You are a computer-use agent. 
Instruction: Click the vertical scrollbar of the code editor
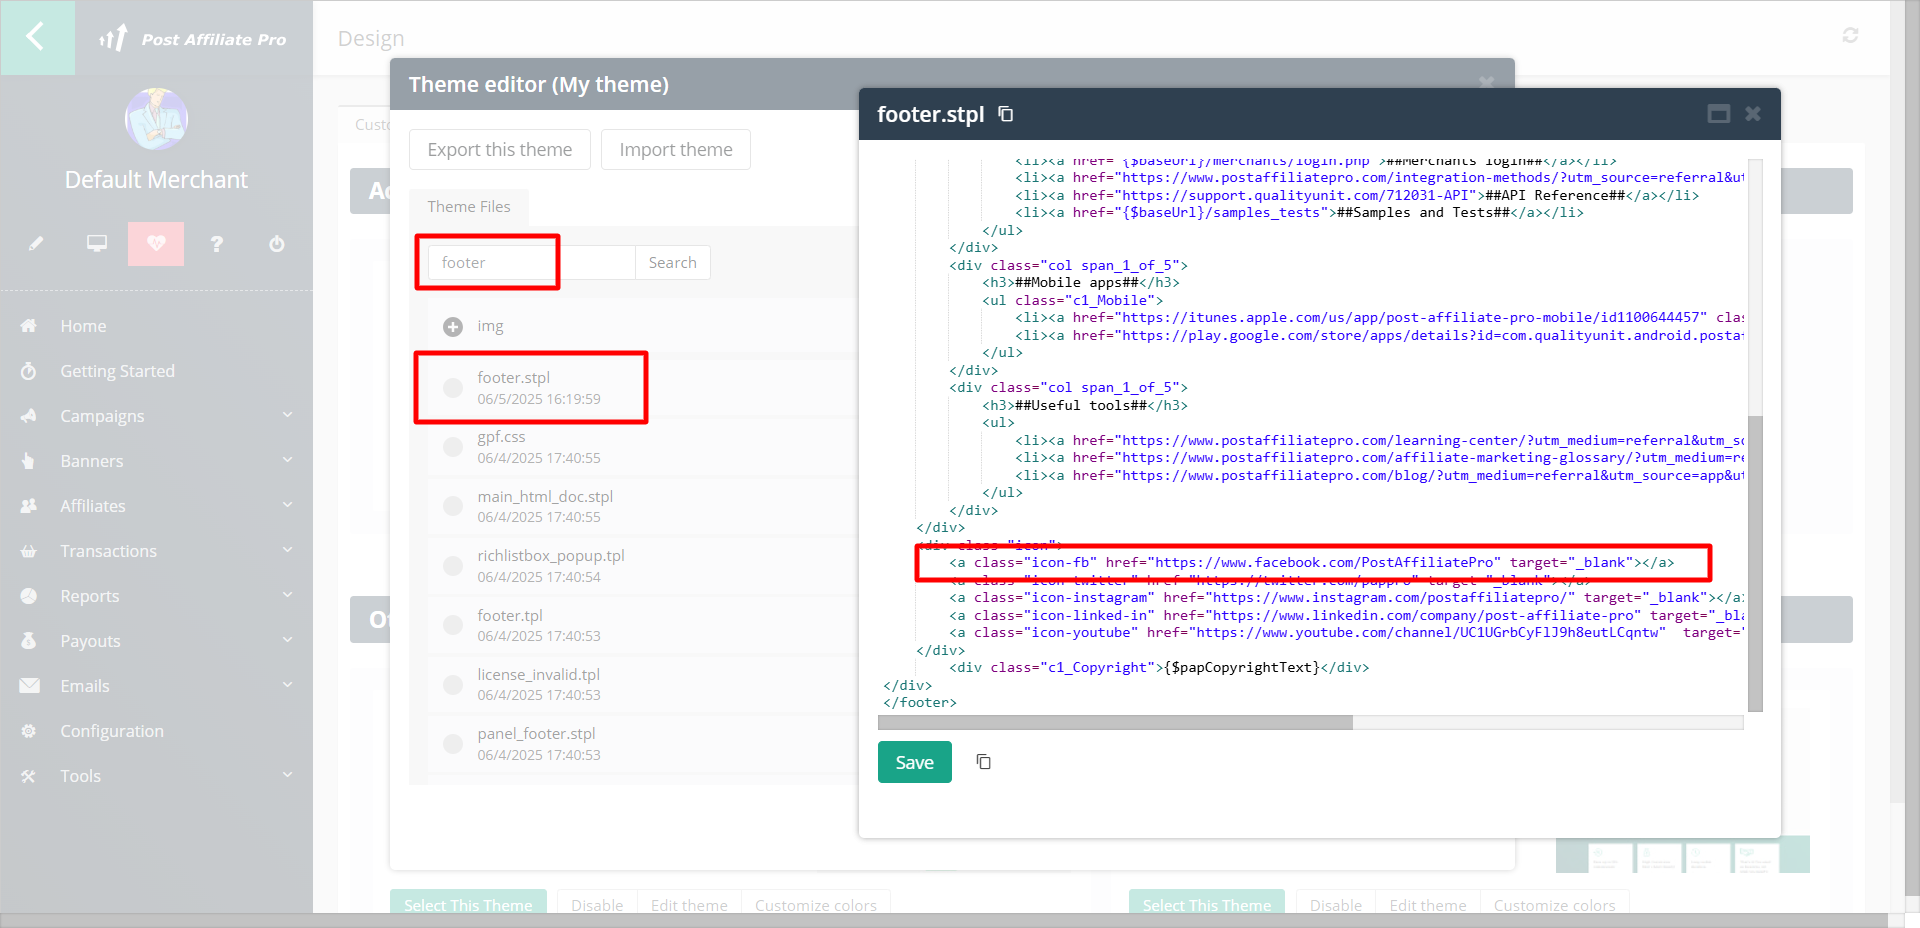coord(1755,563)
